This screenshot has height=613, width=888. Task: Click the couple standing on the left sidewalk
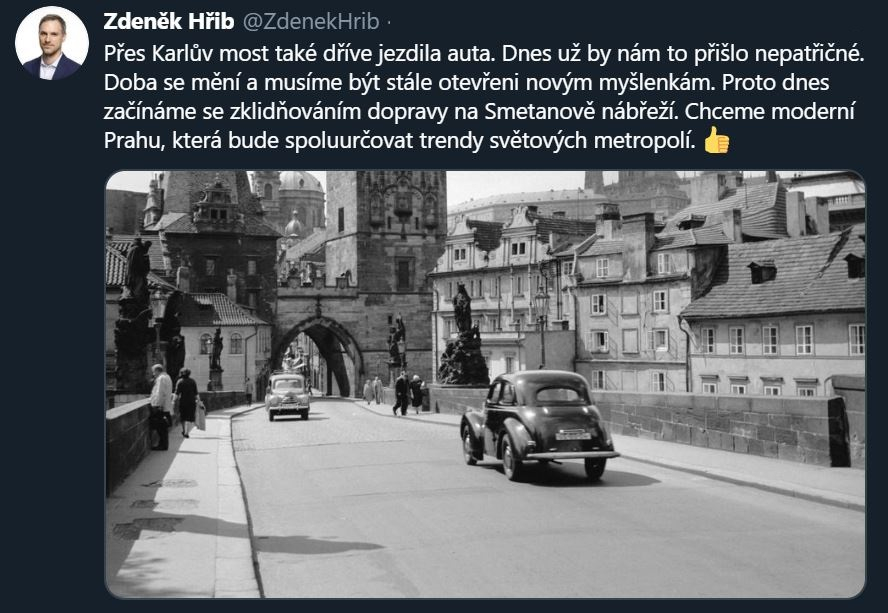click(x=173, y=405)
